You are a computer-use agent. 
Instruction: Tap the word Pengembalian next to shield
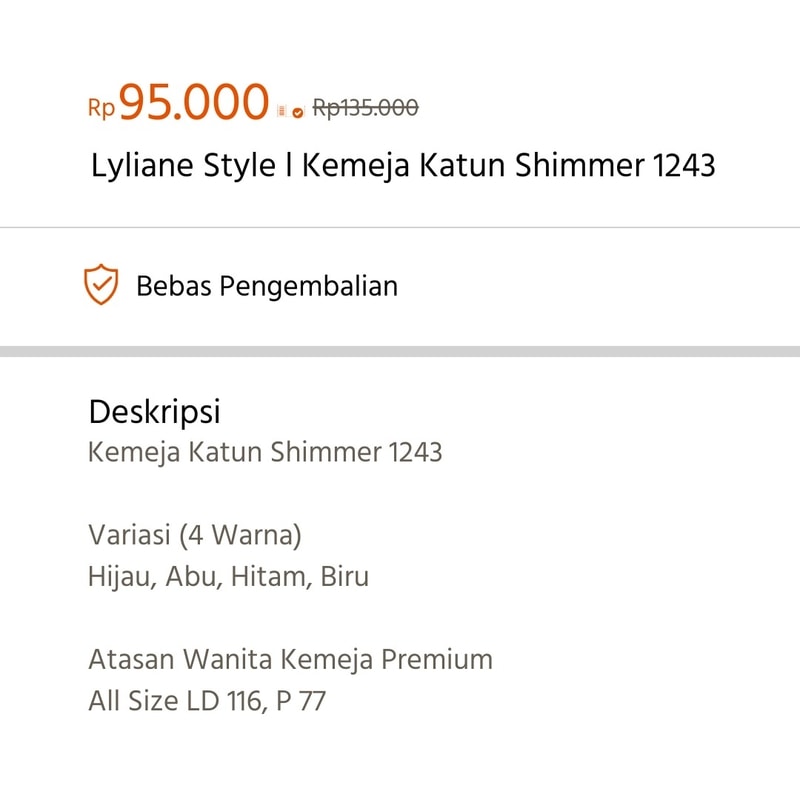pyautogui.click(x=309, y=286)
